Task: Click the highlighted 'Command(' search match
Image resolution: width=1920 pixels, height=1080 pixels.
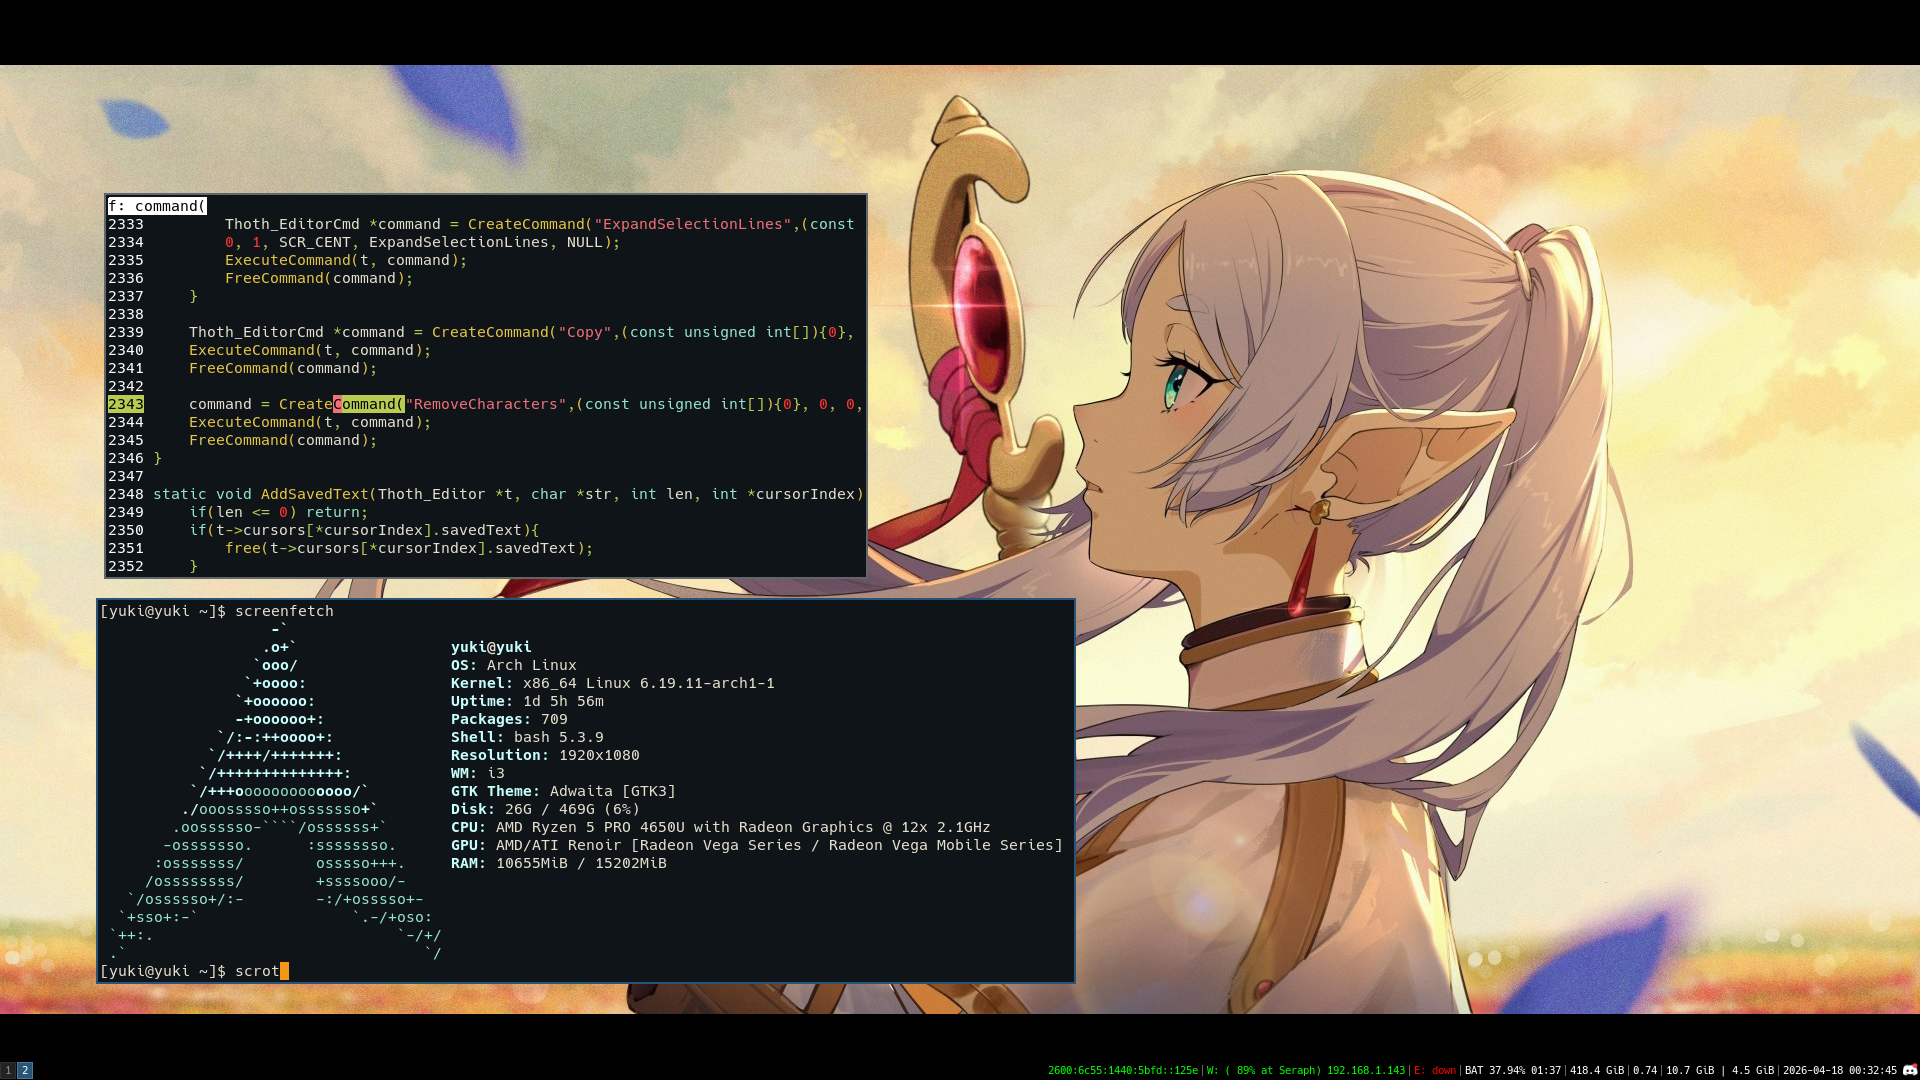Action: (x=368, y=404)
